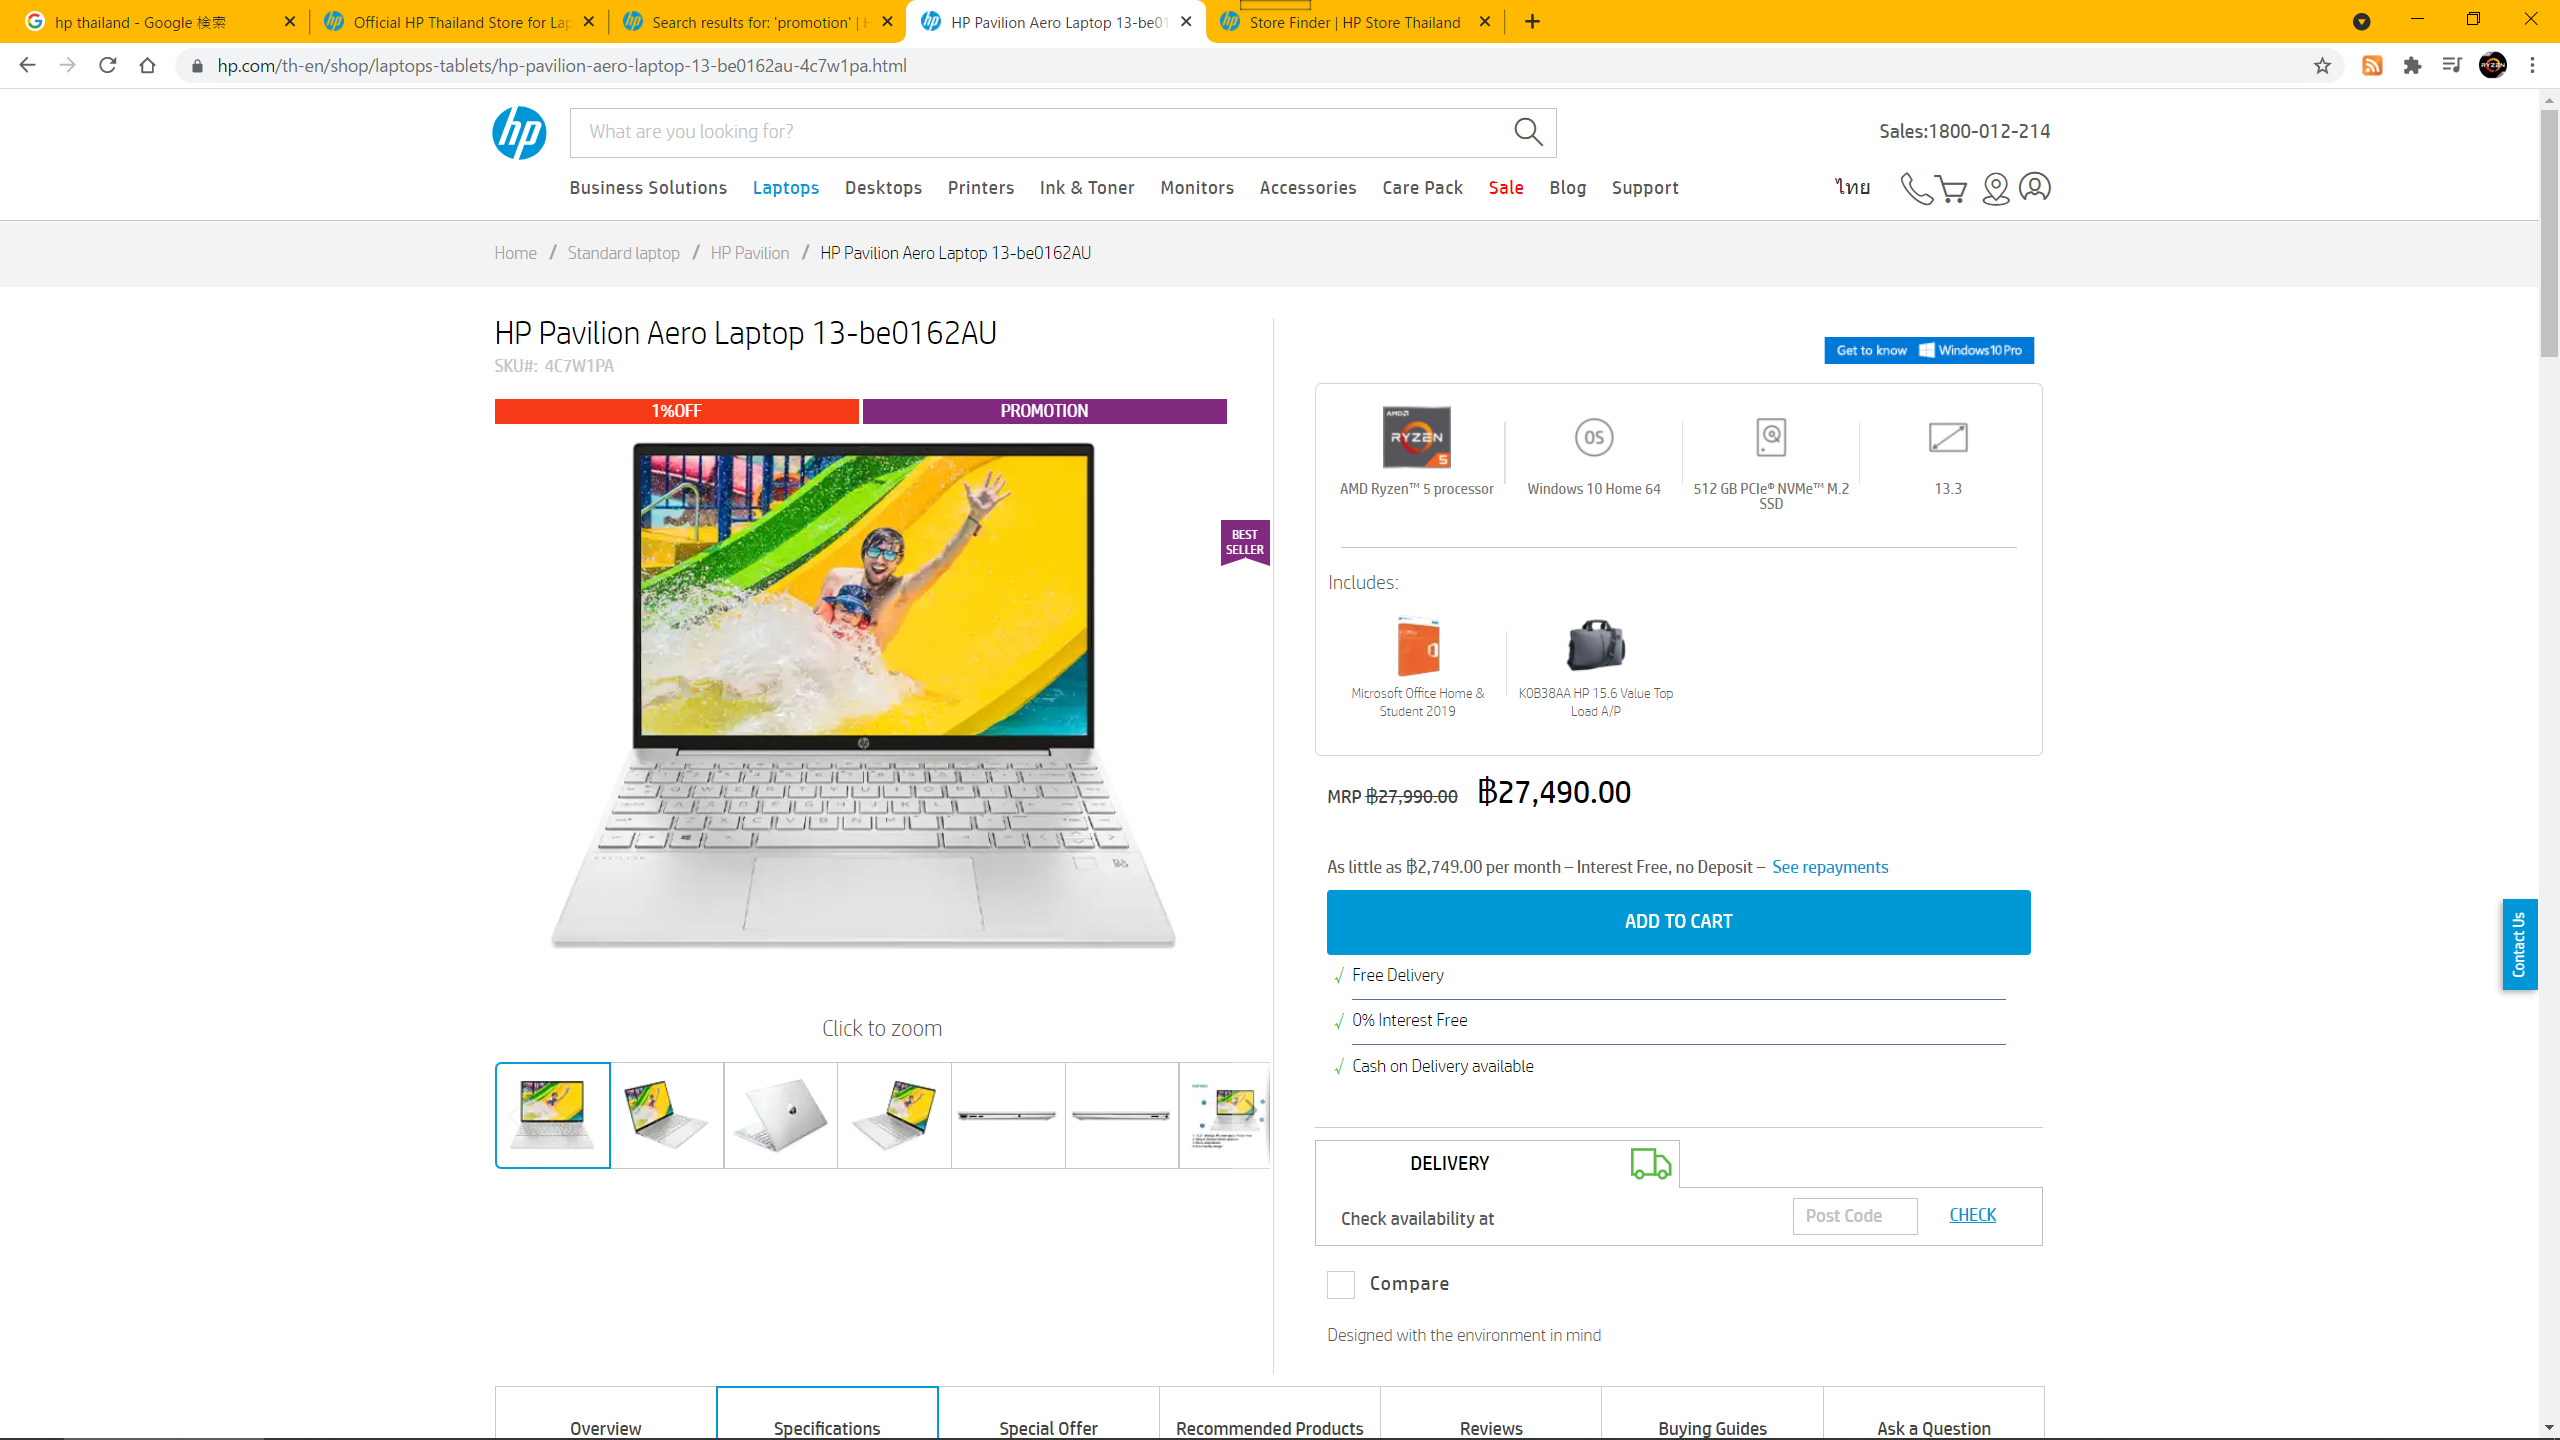Select the second laptop angle thumbnail

click(667, 1115)
